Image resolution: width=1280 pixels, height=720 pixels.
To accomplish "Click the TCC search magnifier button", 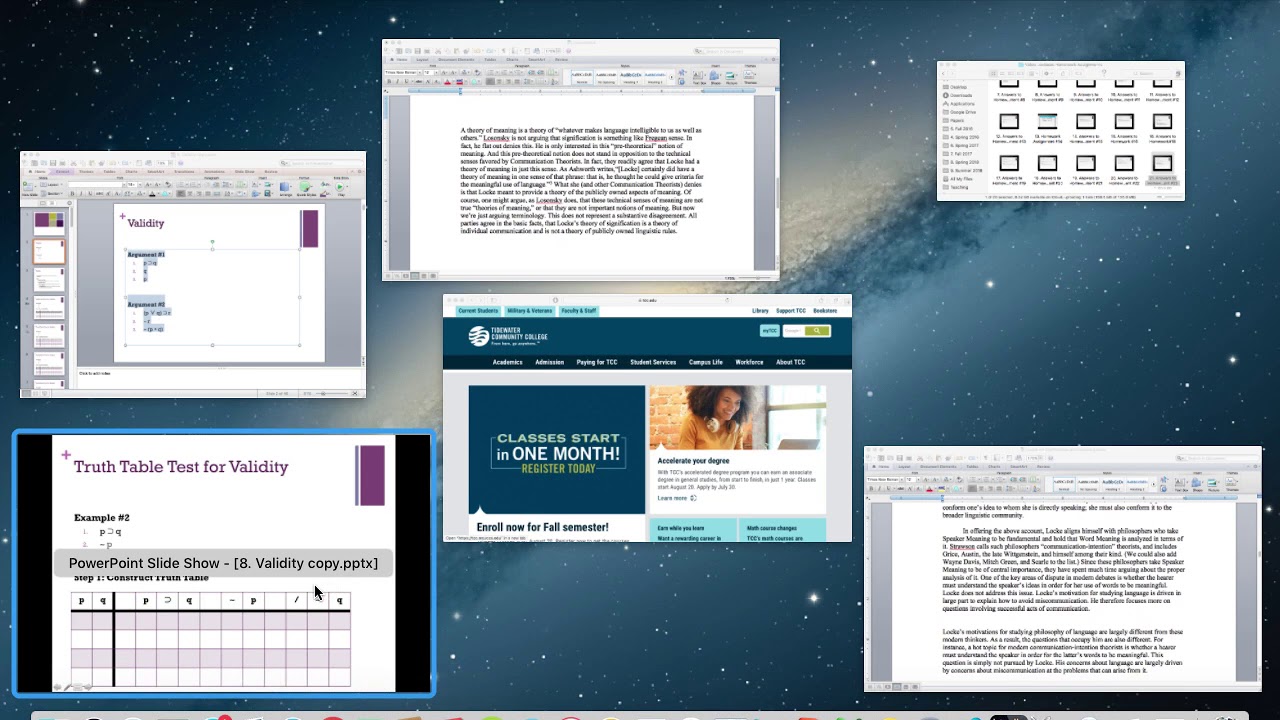I will click(x=817, y=331).
